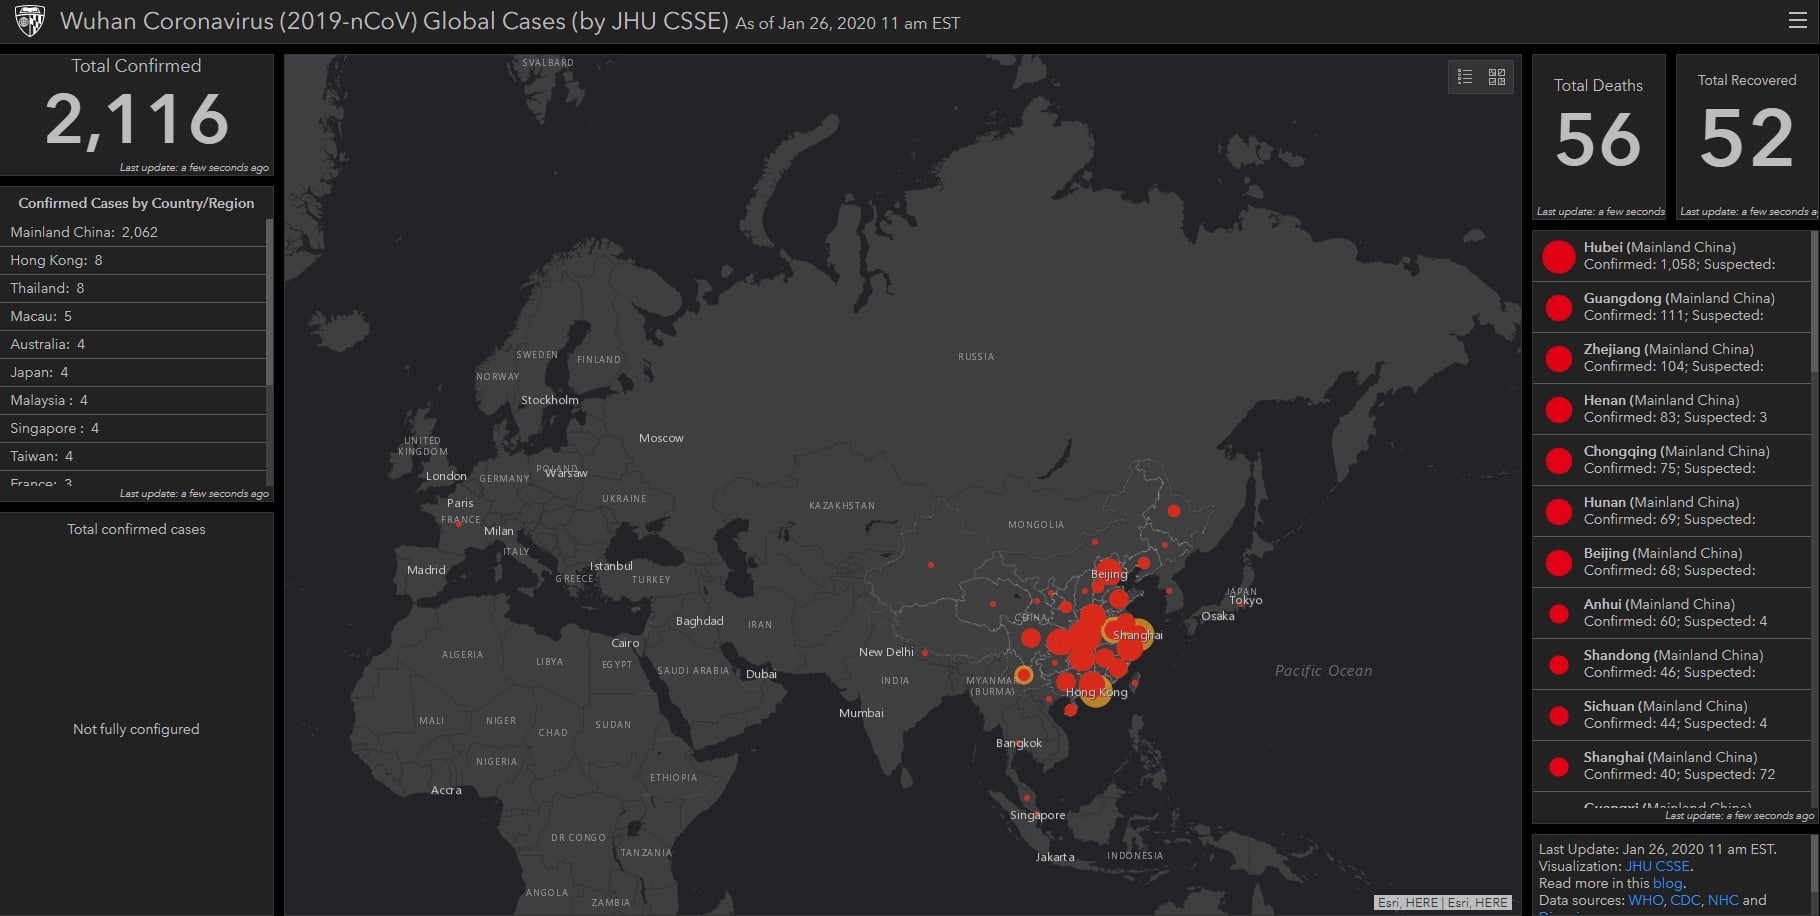This screenshot has width=1820, height=916.
Task: Open the basemap gallery grid icon
Action: pos(1497,77)
